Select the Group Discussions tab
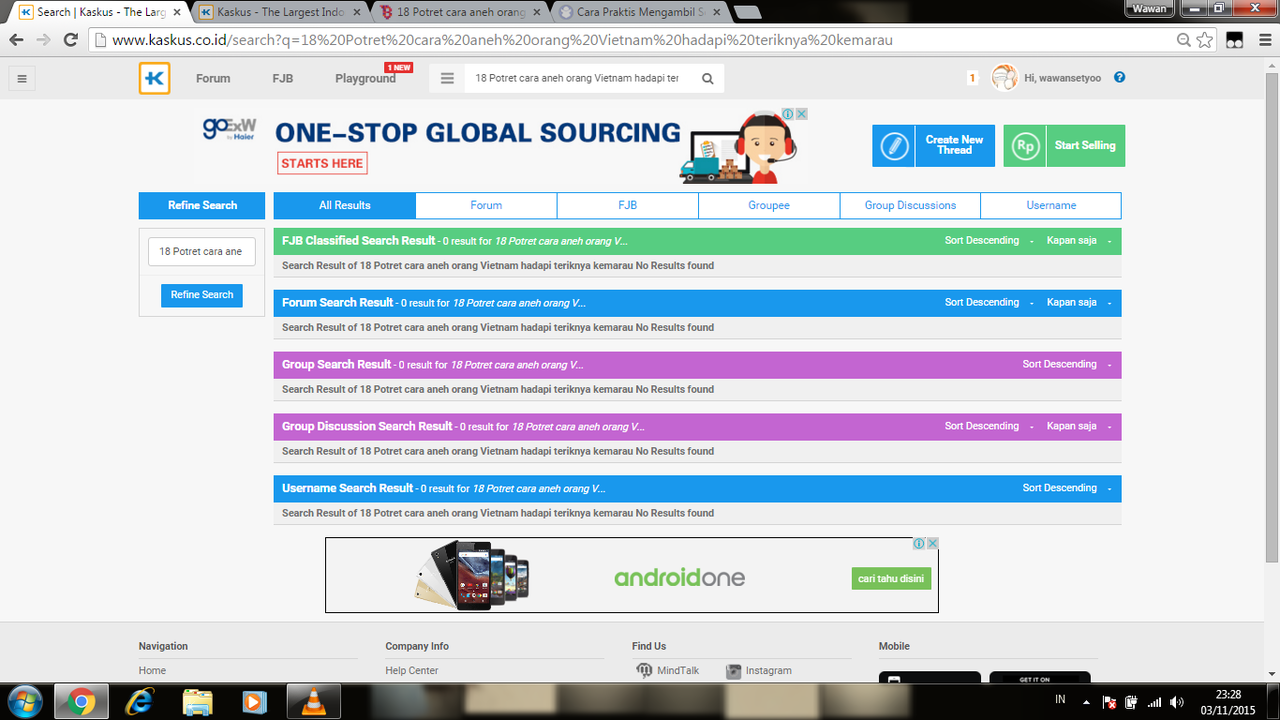This screenshot has width=1280, height=720. [910, 205]
